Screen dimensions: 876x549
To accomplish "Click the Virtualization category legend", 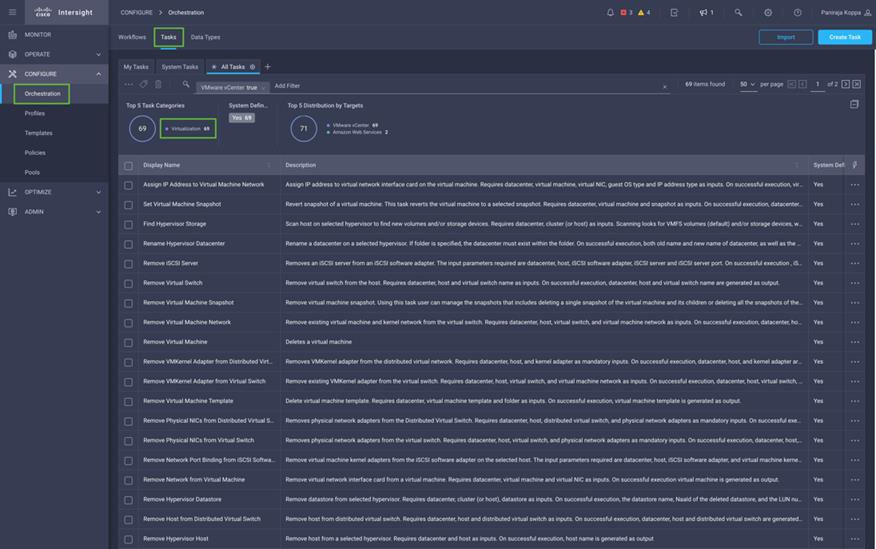I will tap(188, 128).
